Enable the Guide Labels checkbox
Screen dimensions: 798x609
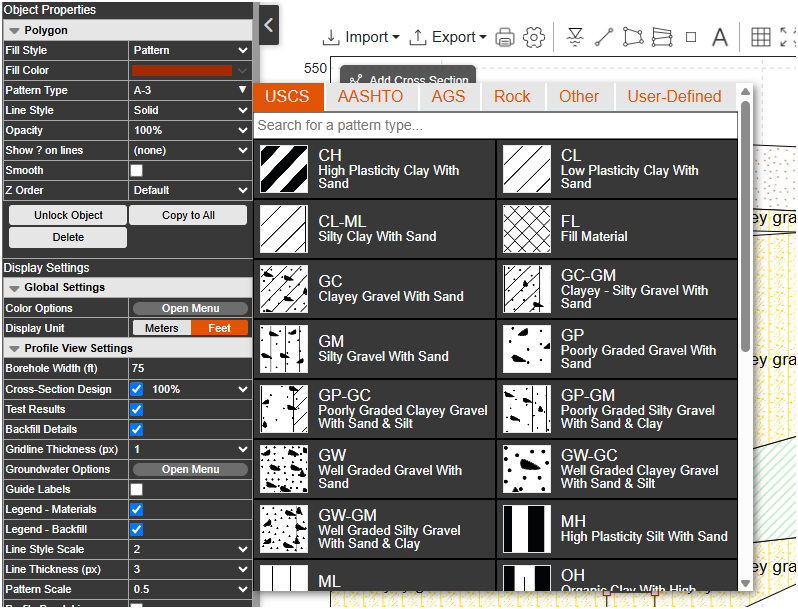tap(136, 489)
